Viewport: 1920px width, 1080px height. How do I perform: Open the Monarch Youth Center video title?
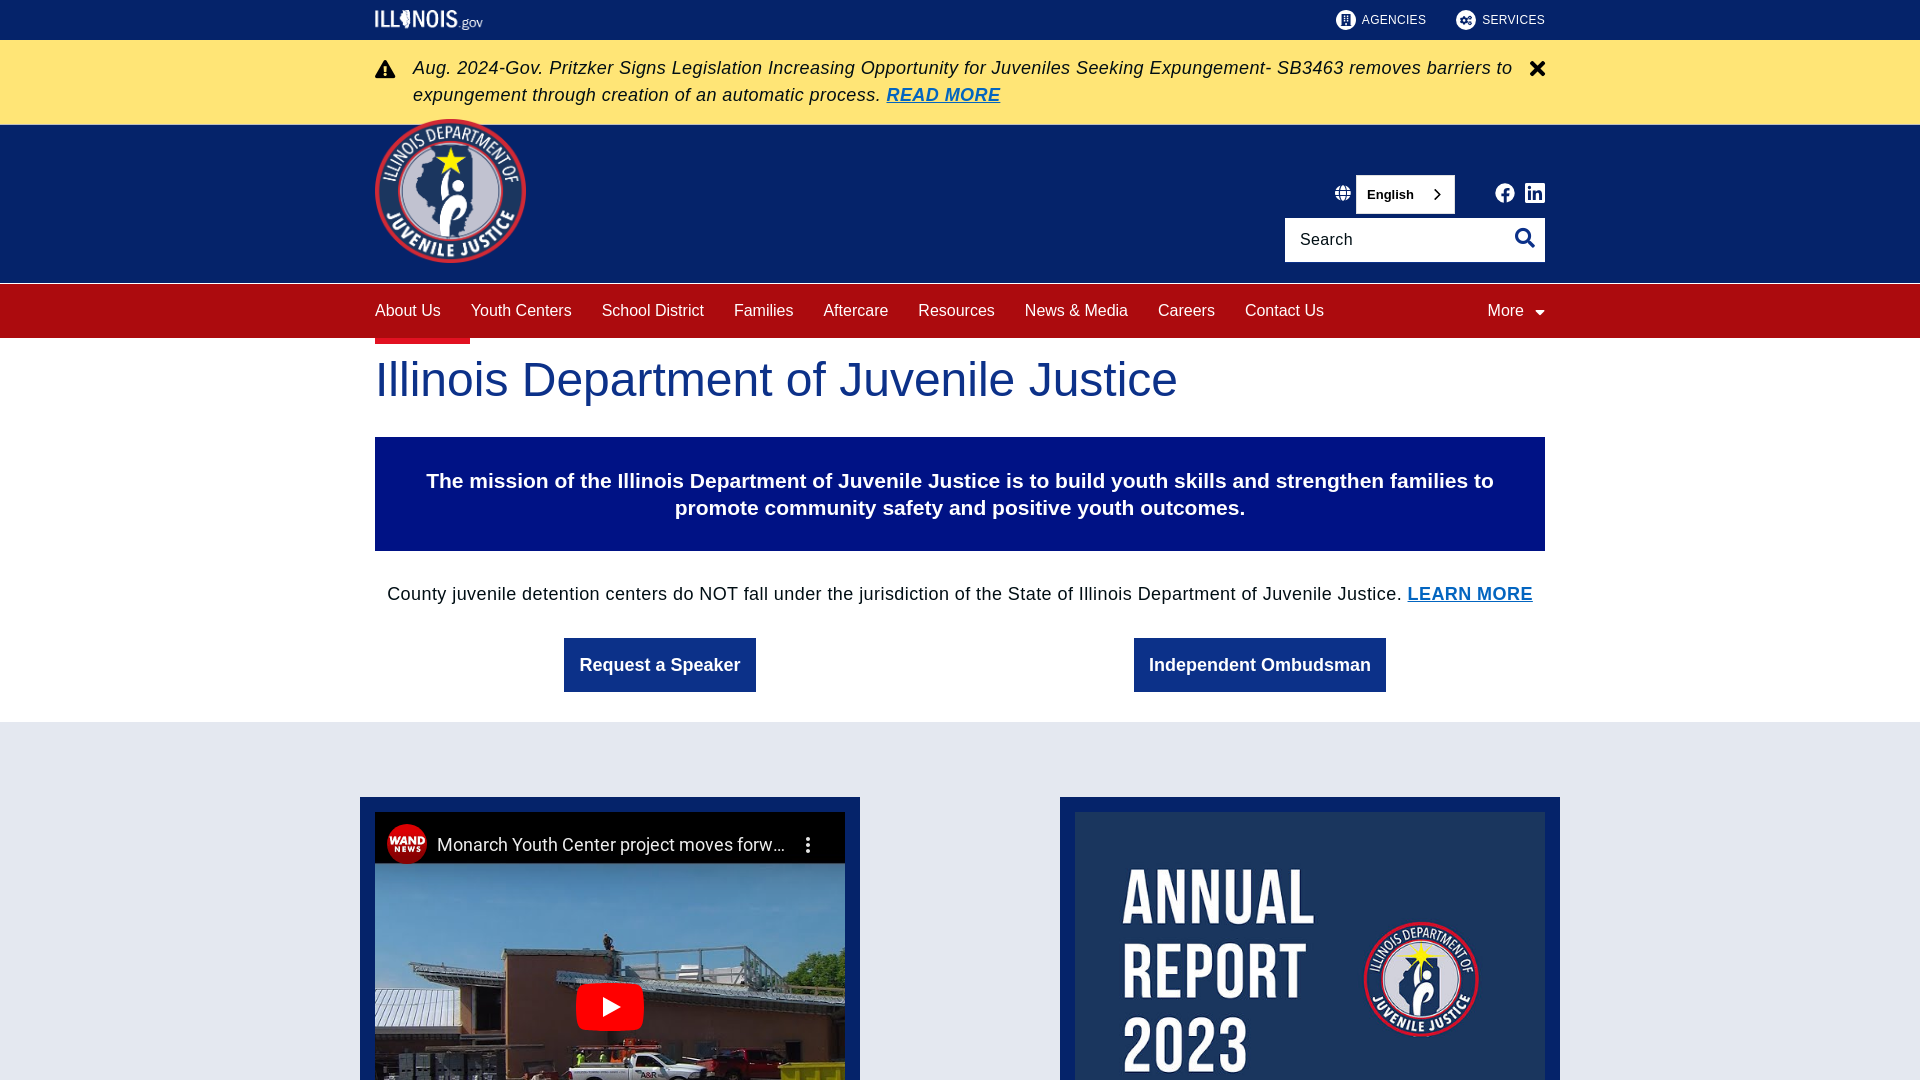point(611,845)
